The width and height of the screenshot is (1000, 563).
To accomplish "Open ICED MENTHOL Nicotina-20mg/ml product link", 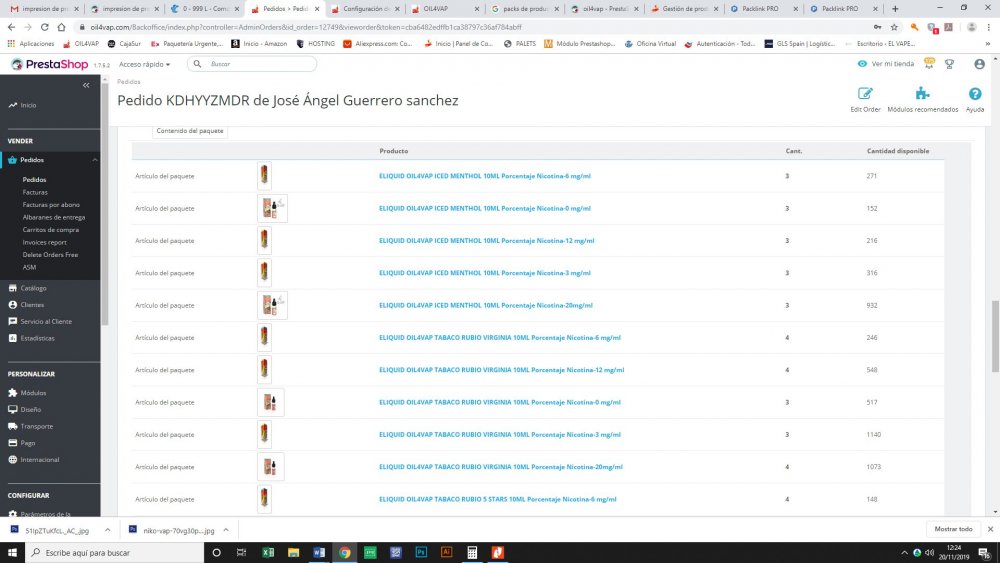I will pyautogui.click(x=486, y=305).
